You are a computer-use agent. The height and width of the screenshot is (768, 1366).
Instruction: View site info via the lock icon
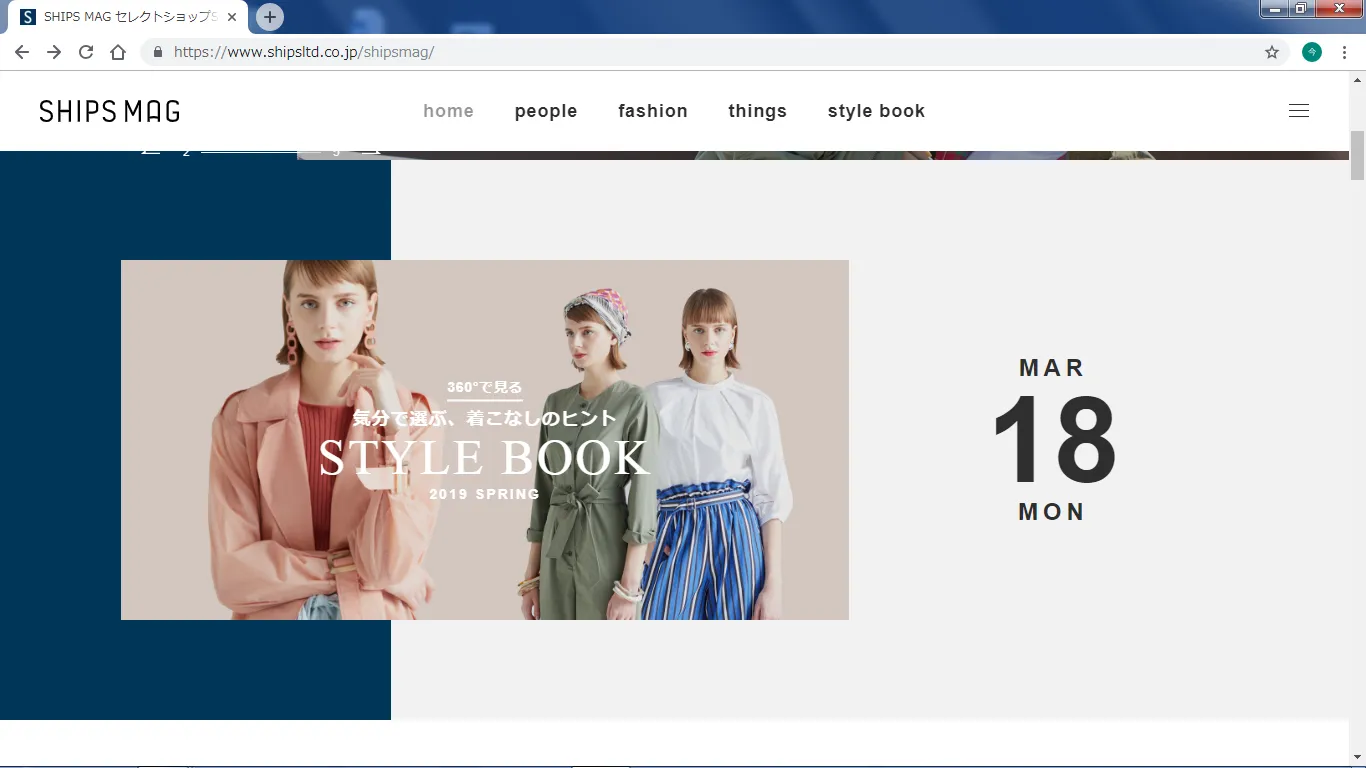(158, 52)
